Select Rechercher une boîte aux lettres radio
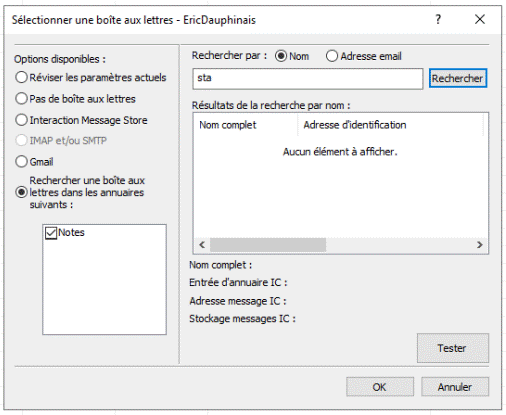The image size is (506, 415). point(21,192)
